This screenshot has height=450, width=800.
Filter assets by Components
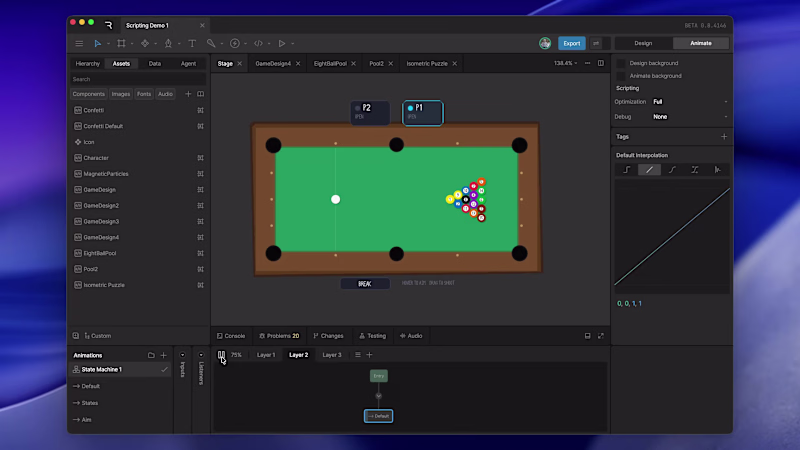[88, 94]
